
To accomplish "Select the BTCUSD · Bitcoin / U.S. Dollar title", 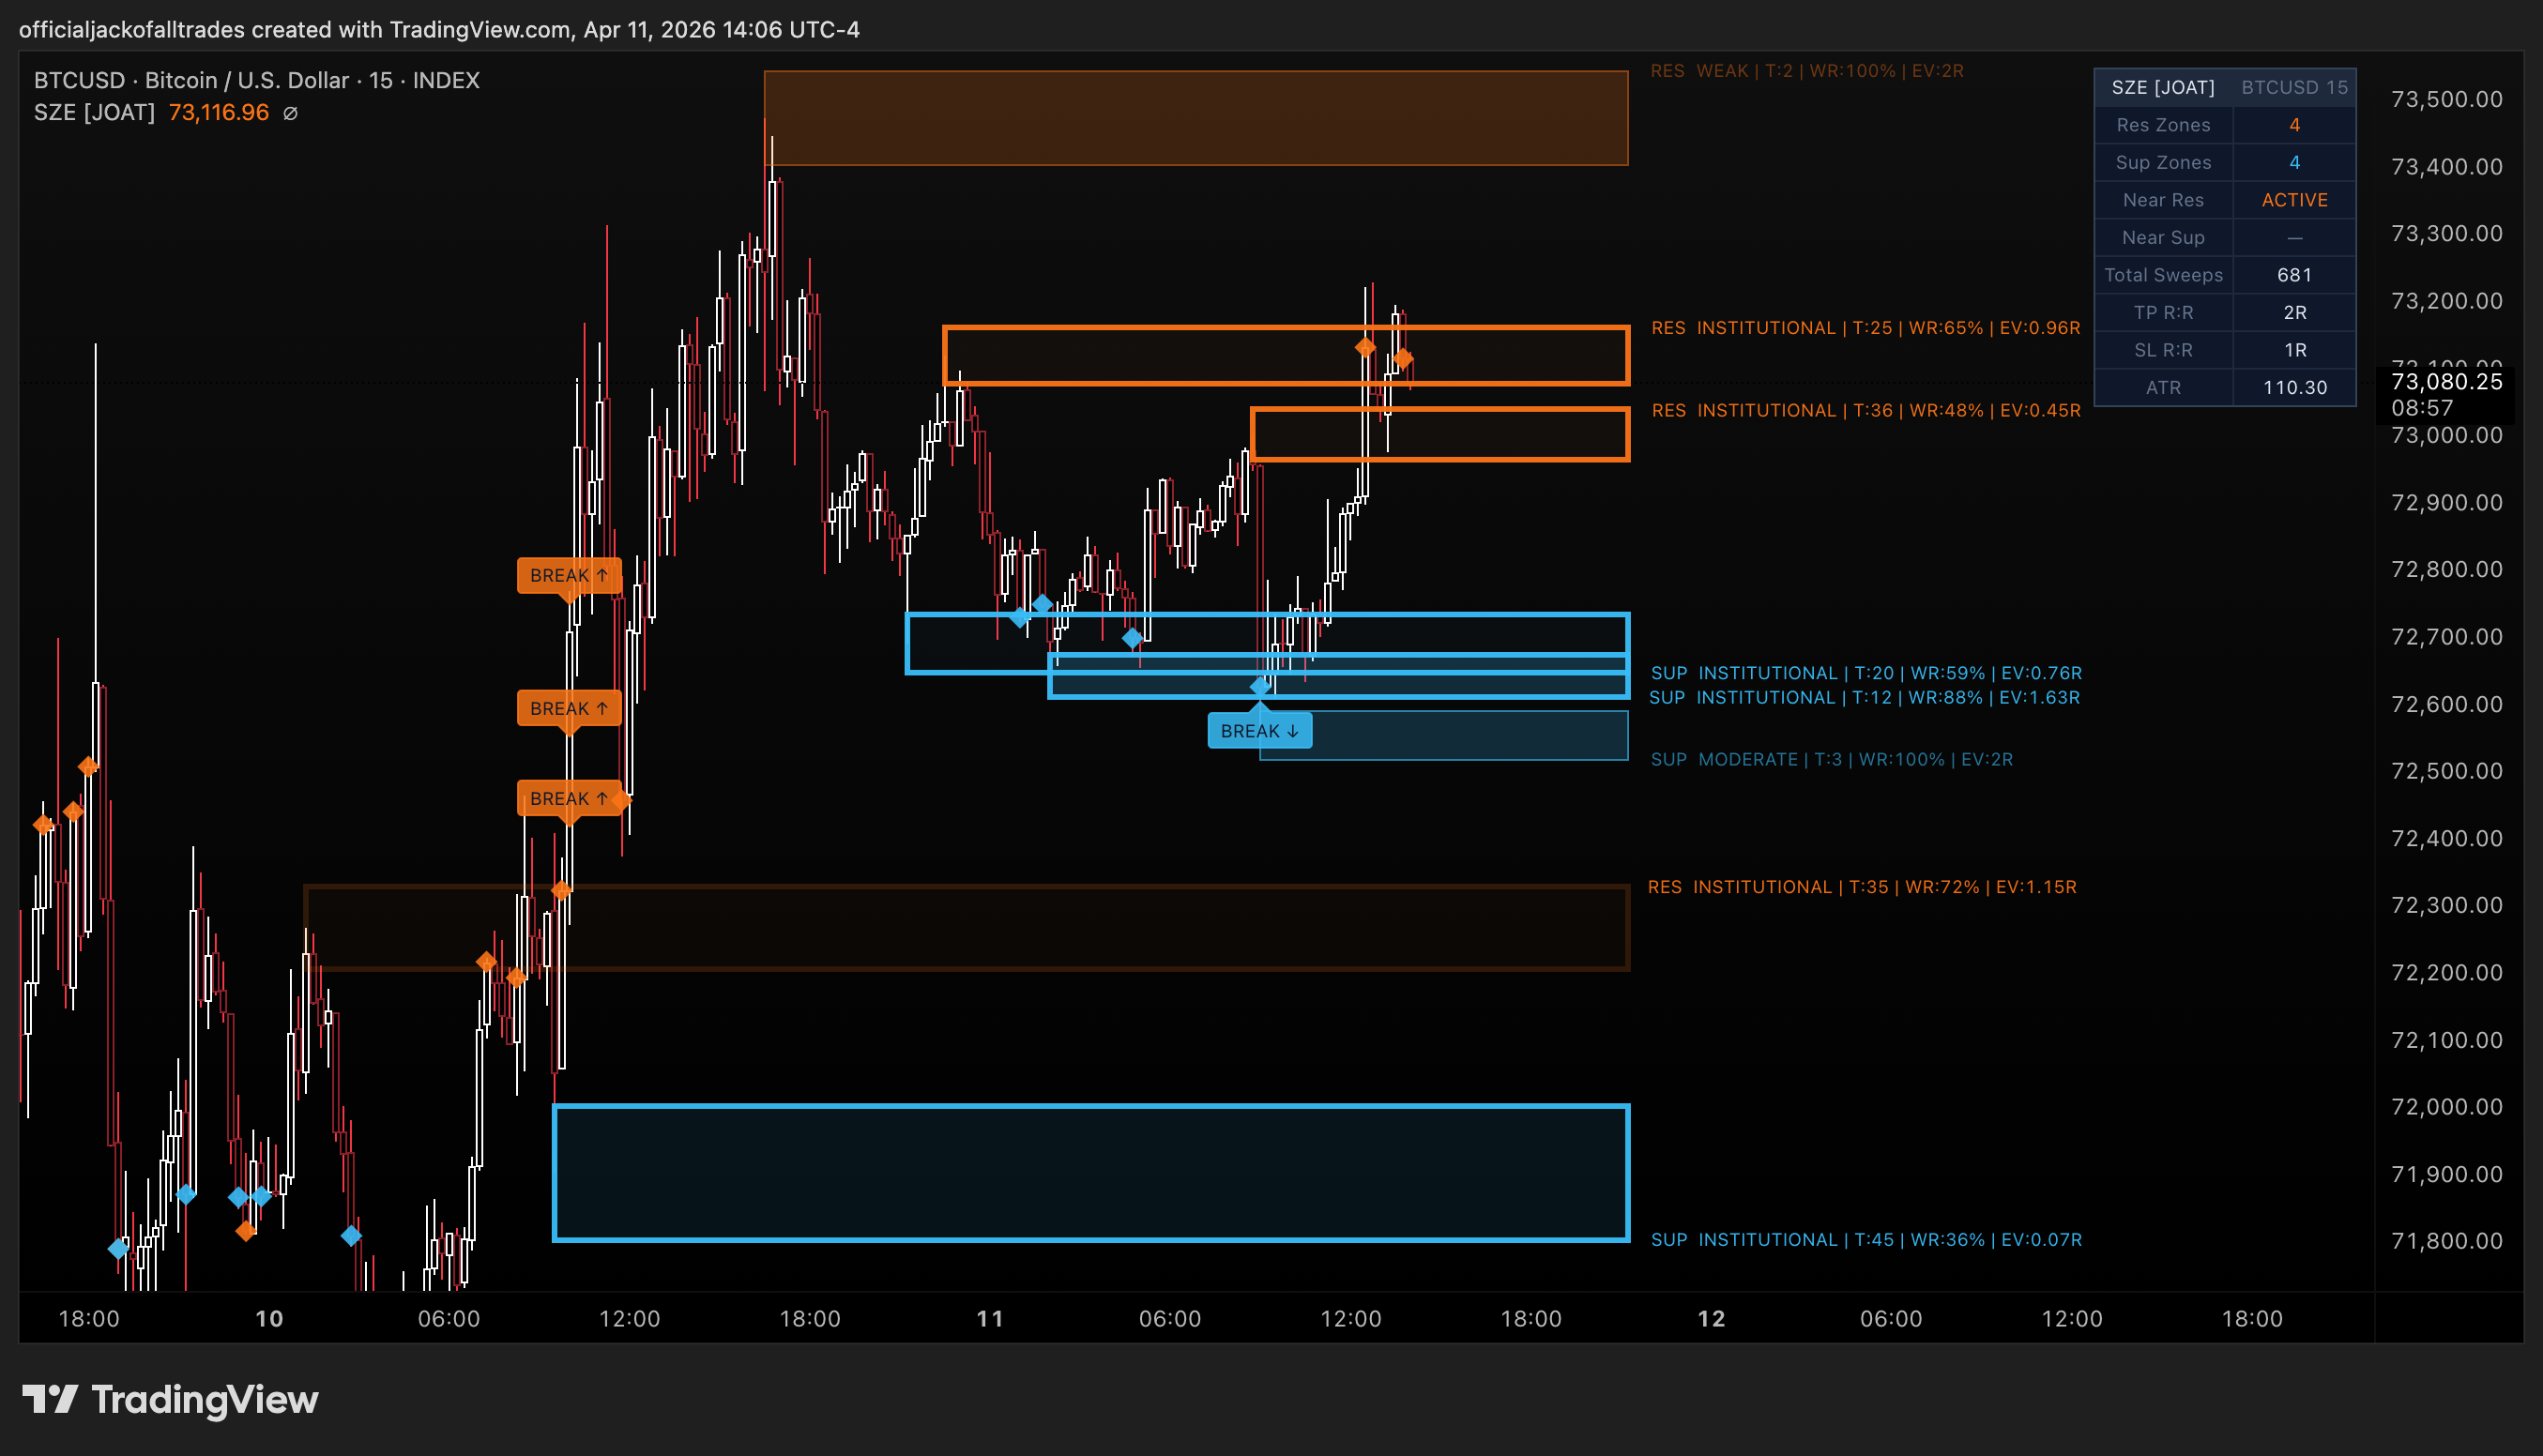I will tap(257, 80).
